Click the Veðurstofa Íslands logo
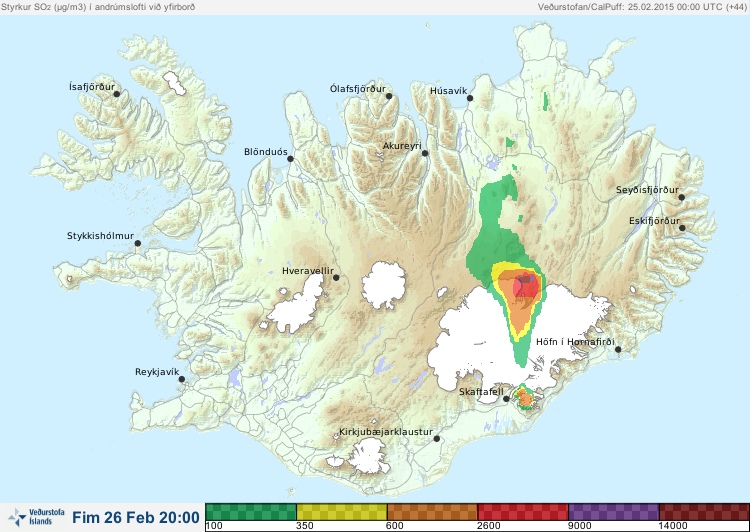 tap(36, 517)
